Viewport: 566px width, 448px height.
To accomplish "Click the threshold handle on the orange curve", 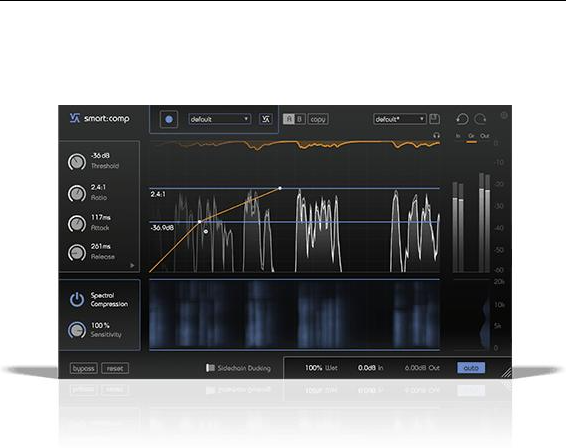I will pyautogui.click(x=199, y=222).
